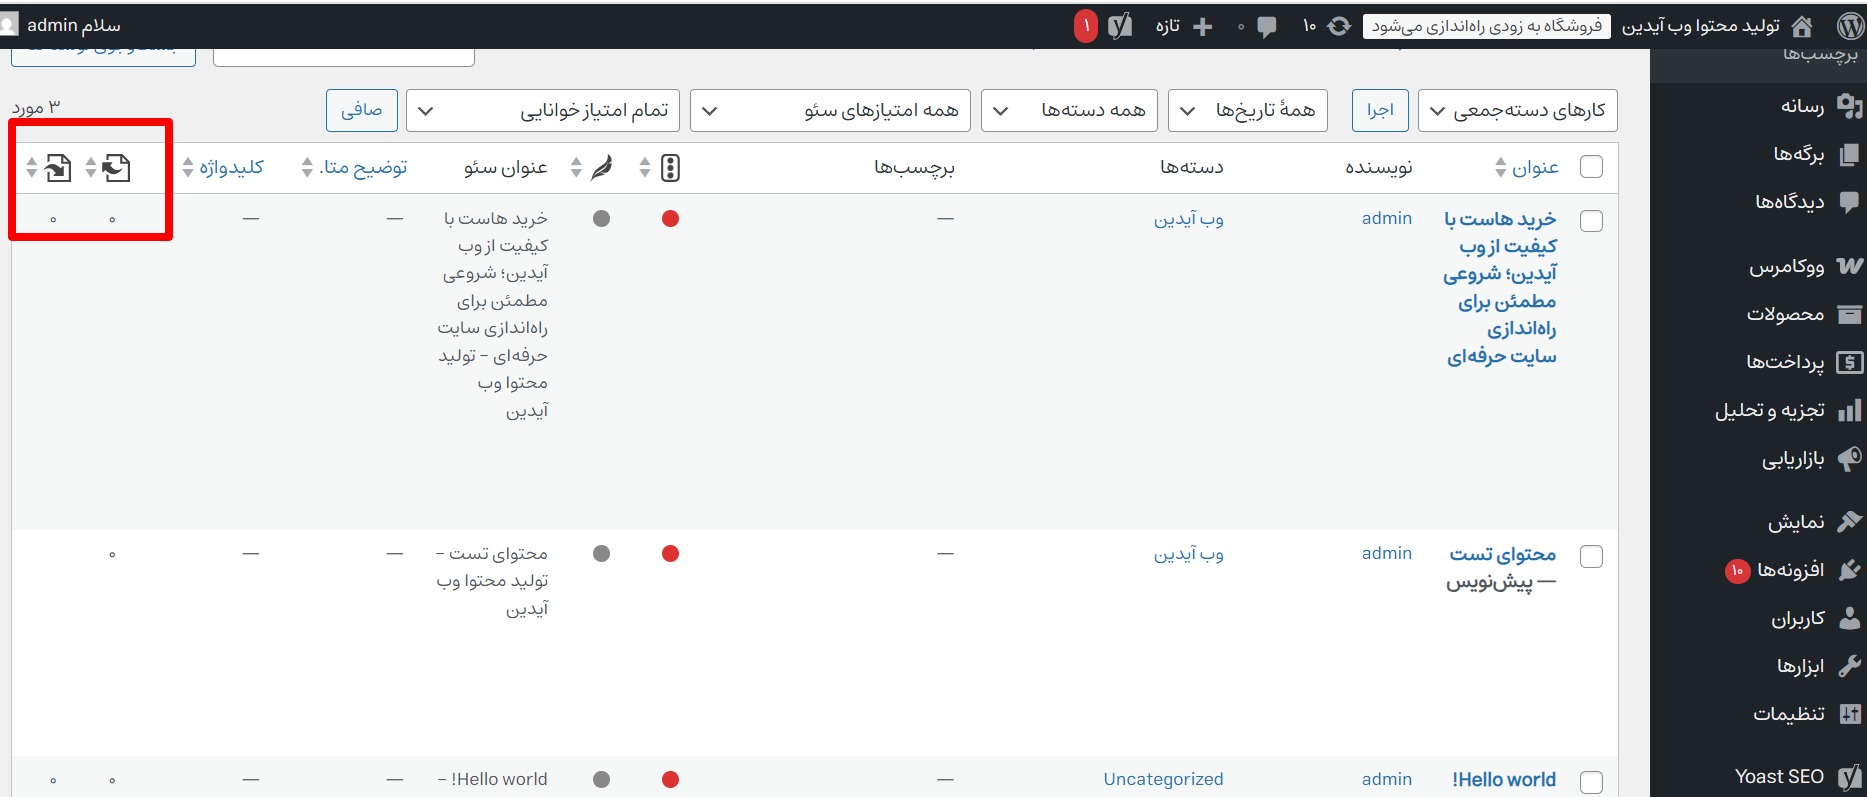Select checkbox for 'خرید هاست با کیفیت' post
The height and width of the screenshot is (797, 1867).
[1591, 221]
